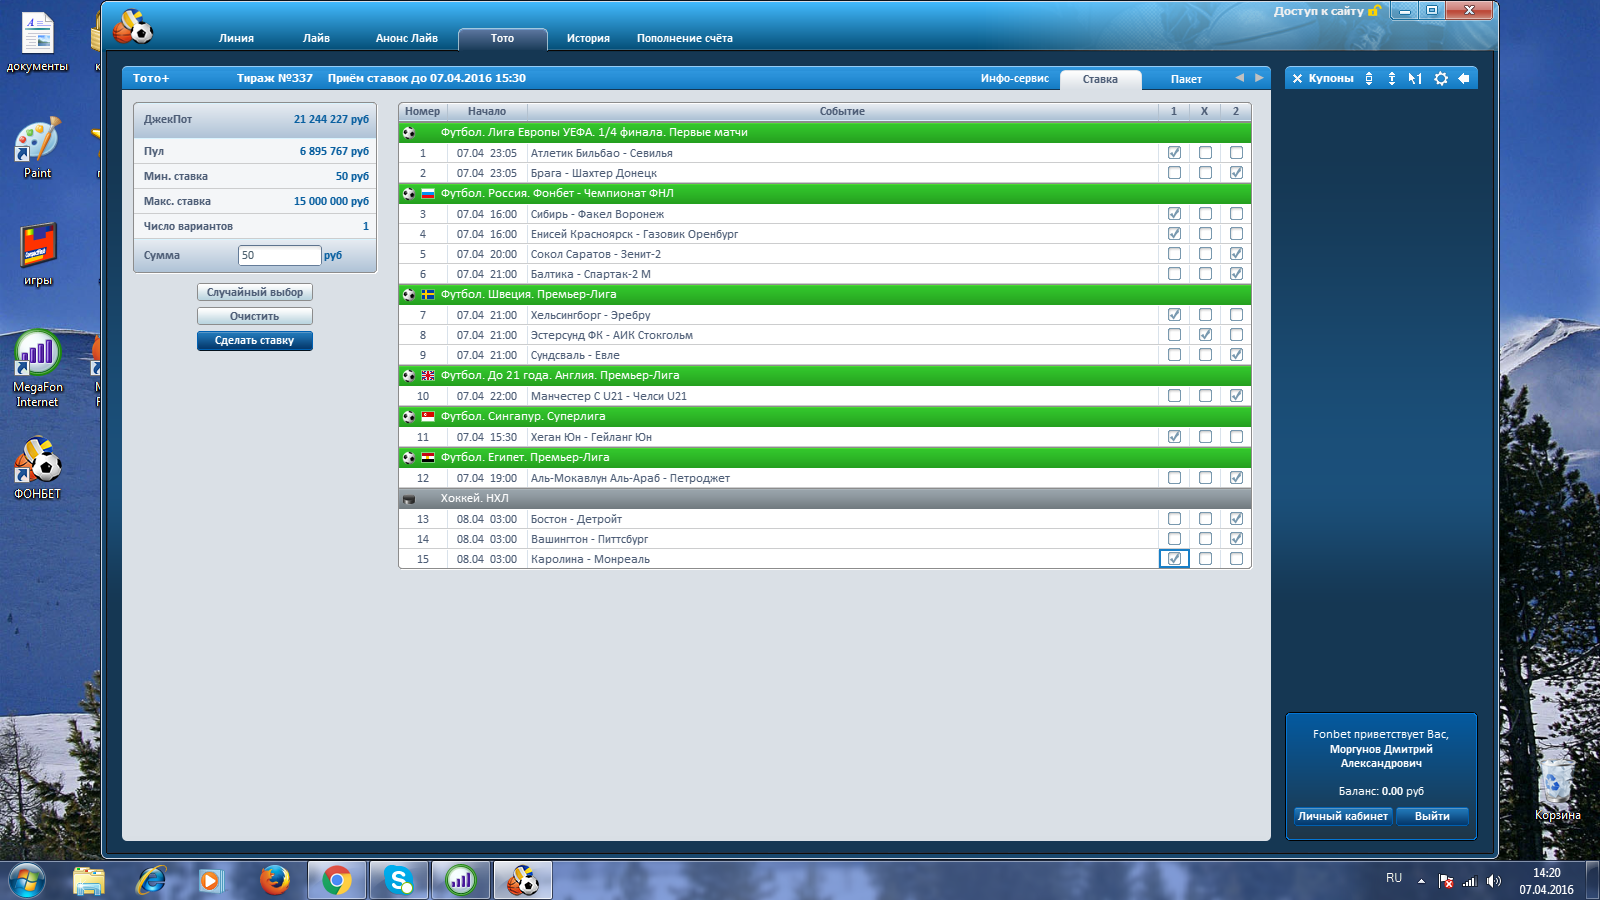
Task: Open the ФОНБЕТ desktop shortcut
Action: pyautogui.click(x=38, y=468)
